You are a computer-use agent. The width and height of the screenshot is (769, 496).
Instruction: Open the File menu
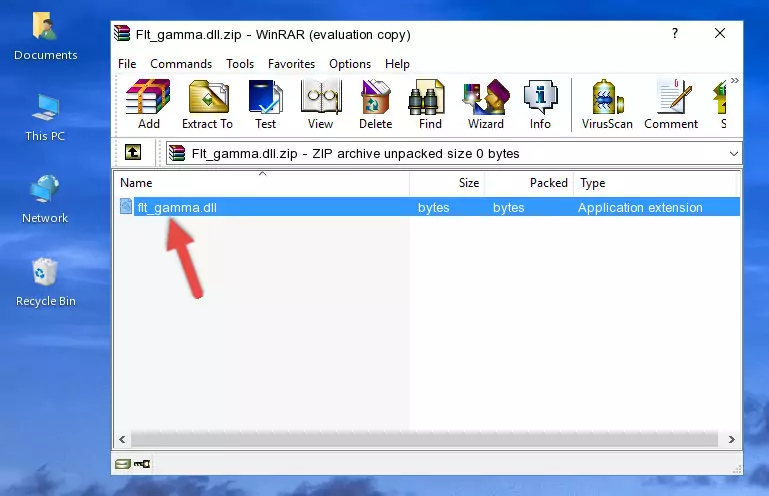point(127,64)
